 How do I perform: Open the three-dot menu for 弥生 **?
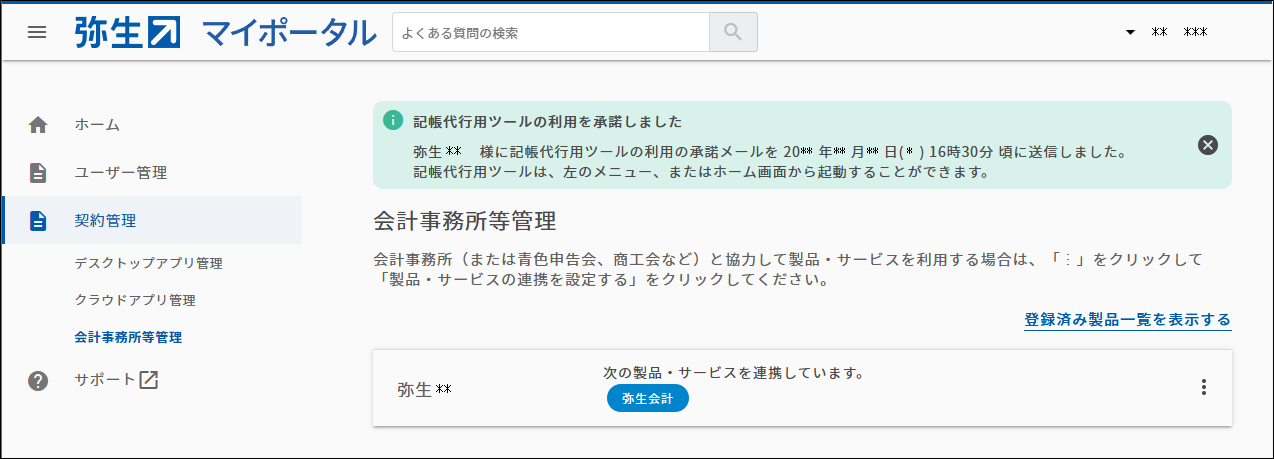tap(1204, 387)
